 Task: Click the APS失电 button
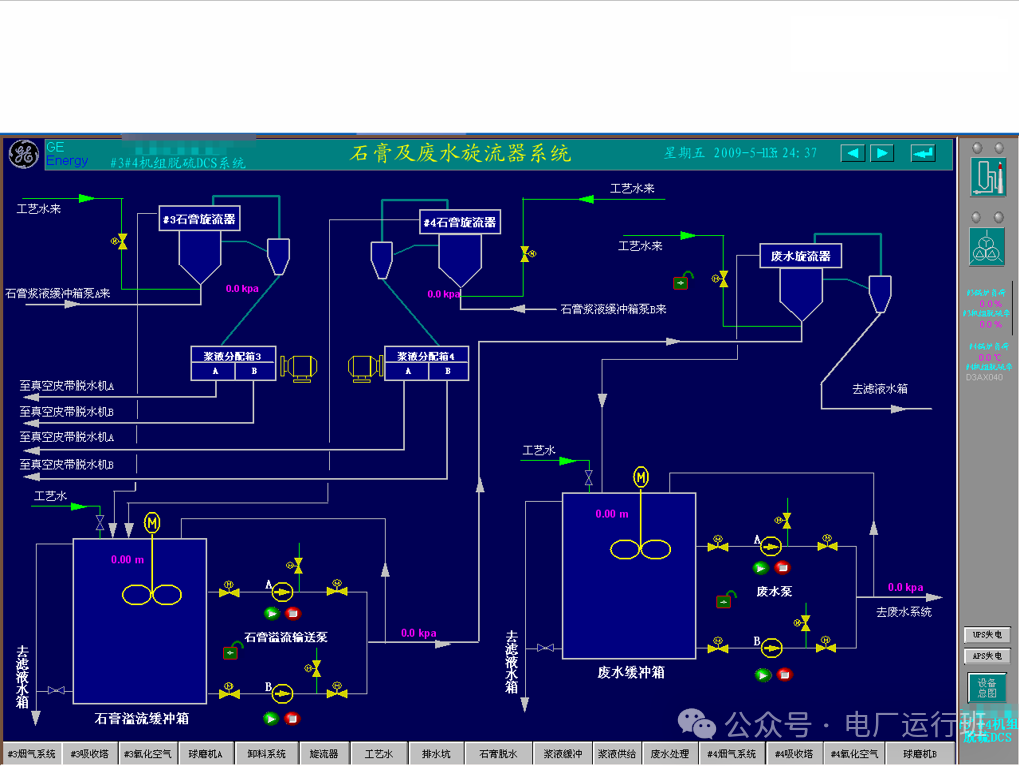pyautogui.click(x=987, y=656)
